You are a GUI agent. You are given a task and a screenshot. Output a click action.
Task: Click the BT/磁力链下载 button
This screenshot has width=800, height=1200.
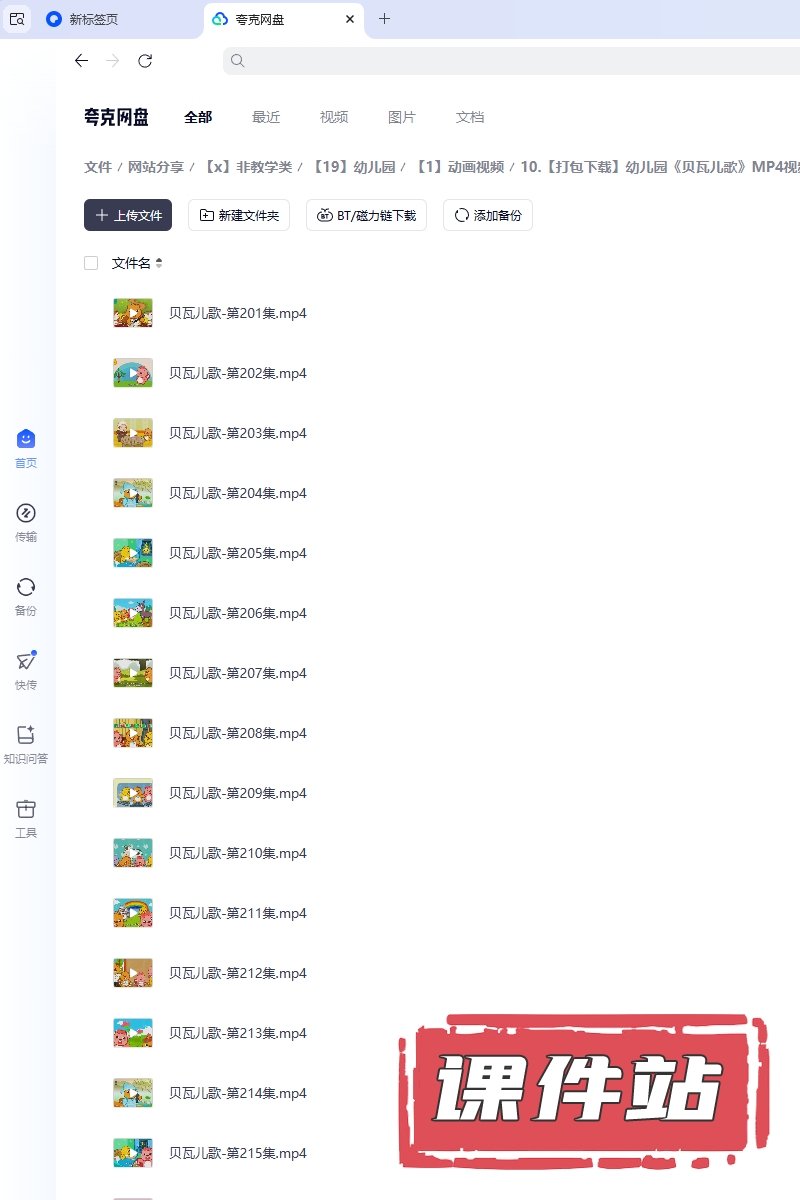366,215
